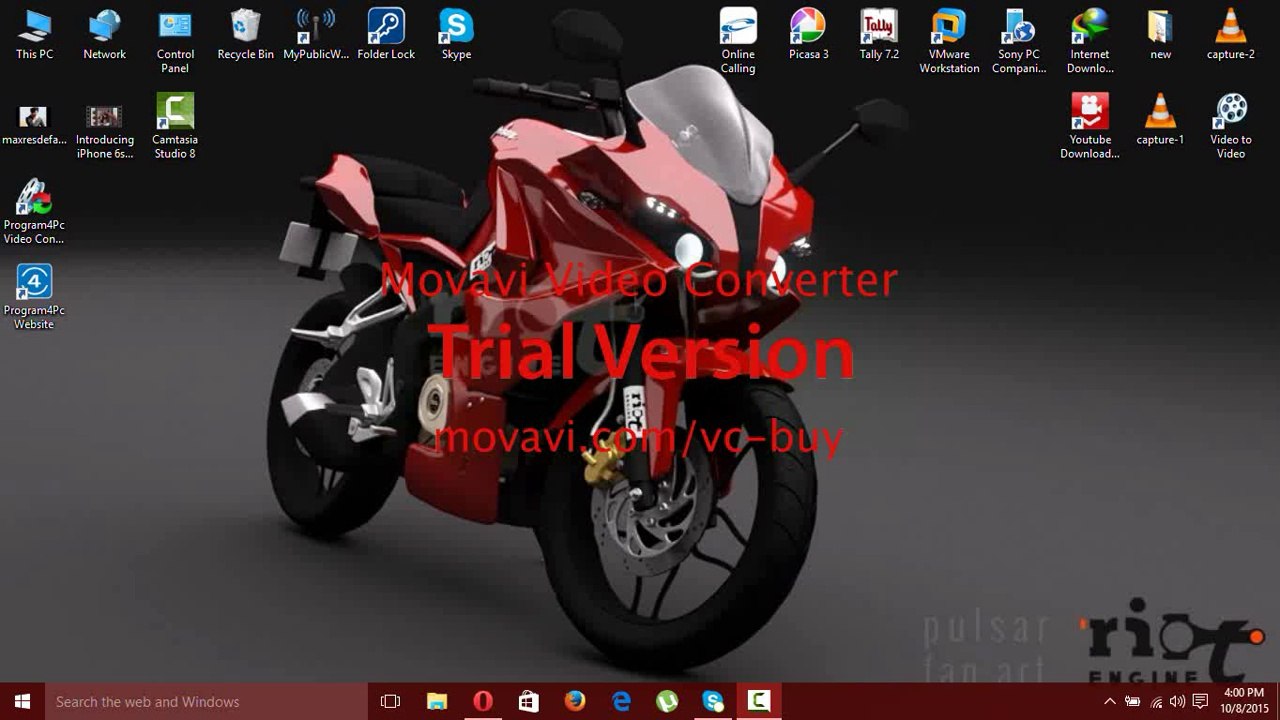Select the Picasa 3 shortcut
1280x720 pixels.
coord(808,35)
